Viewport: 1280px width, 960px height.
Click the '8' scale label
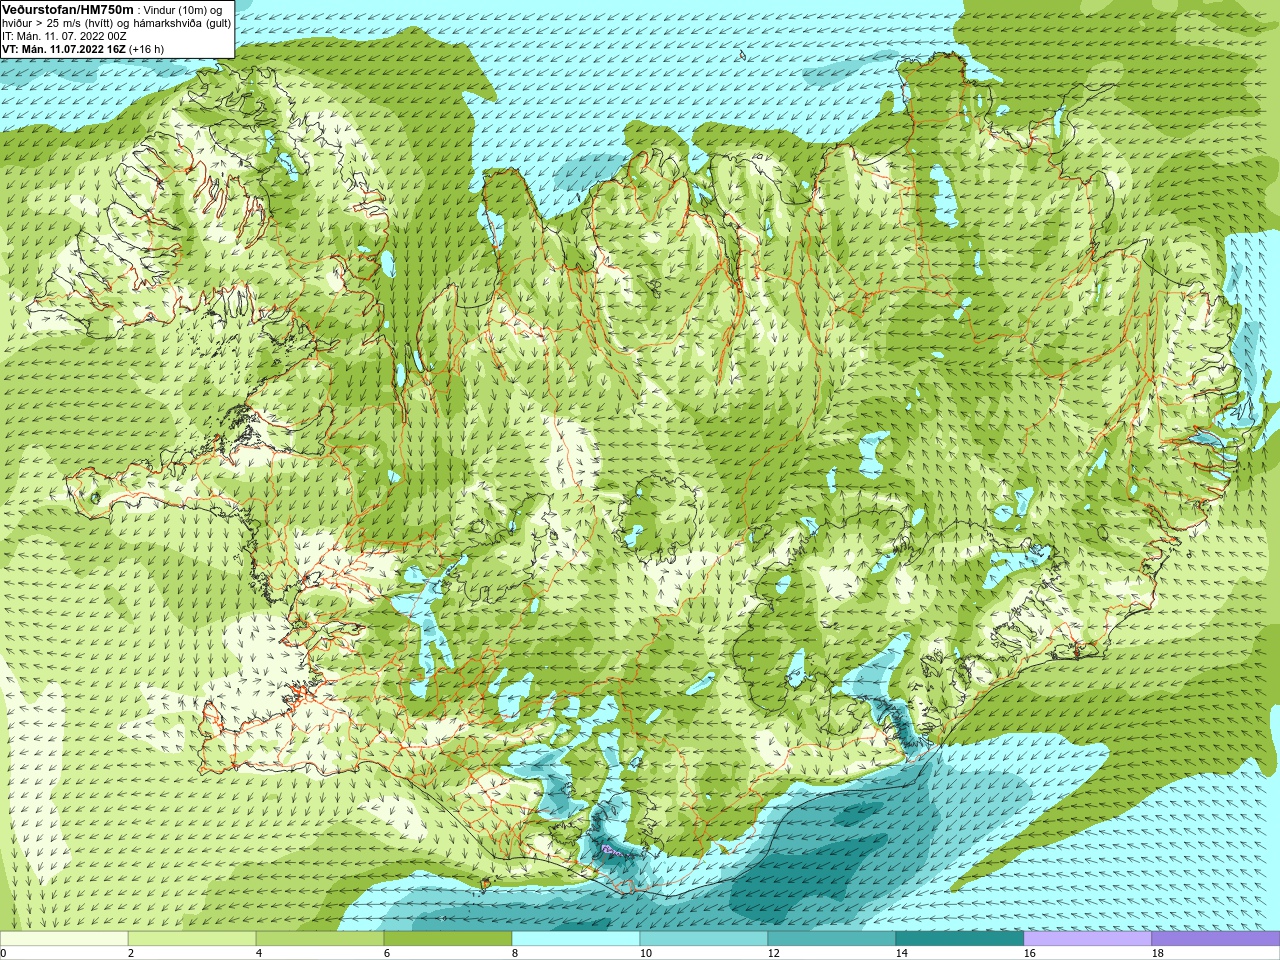[515, 953]
